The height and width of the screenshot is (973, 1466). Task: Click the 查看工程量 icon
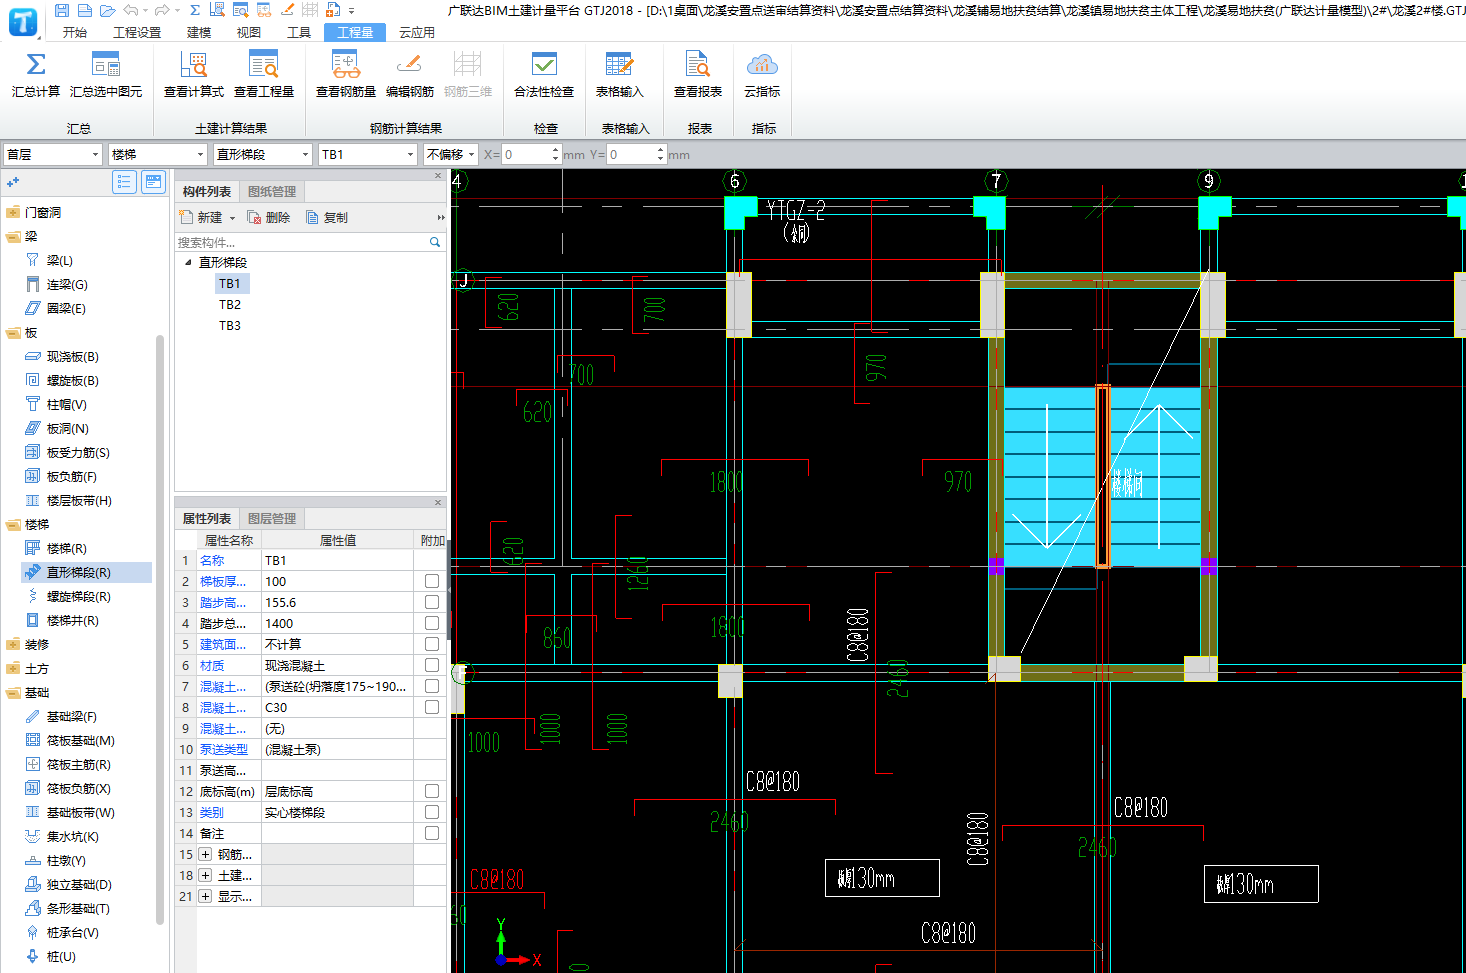(x=264, y=65)
